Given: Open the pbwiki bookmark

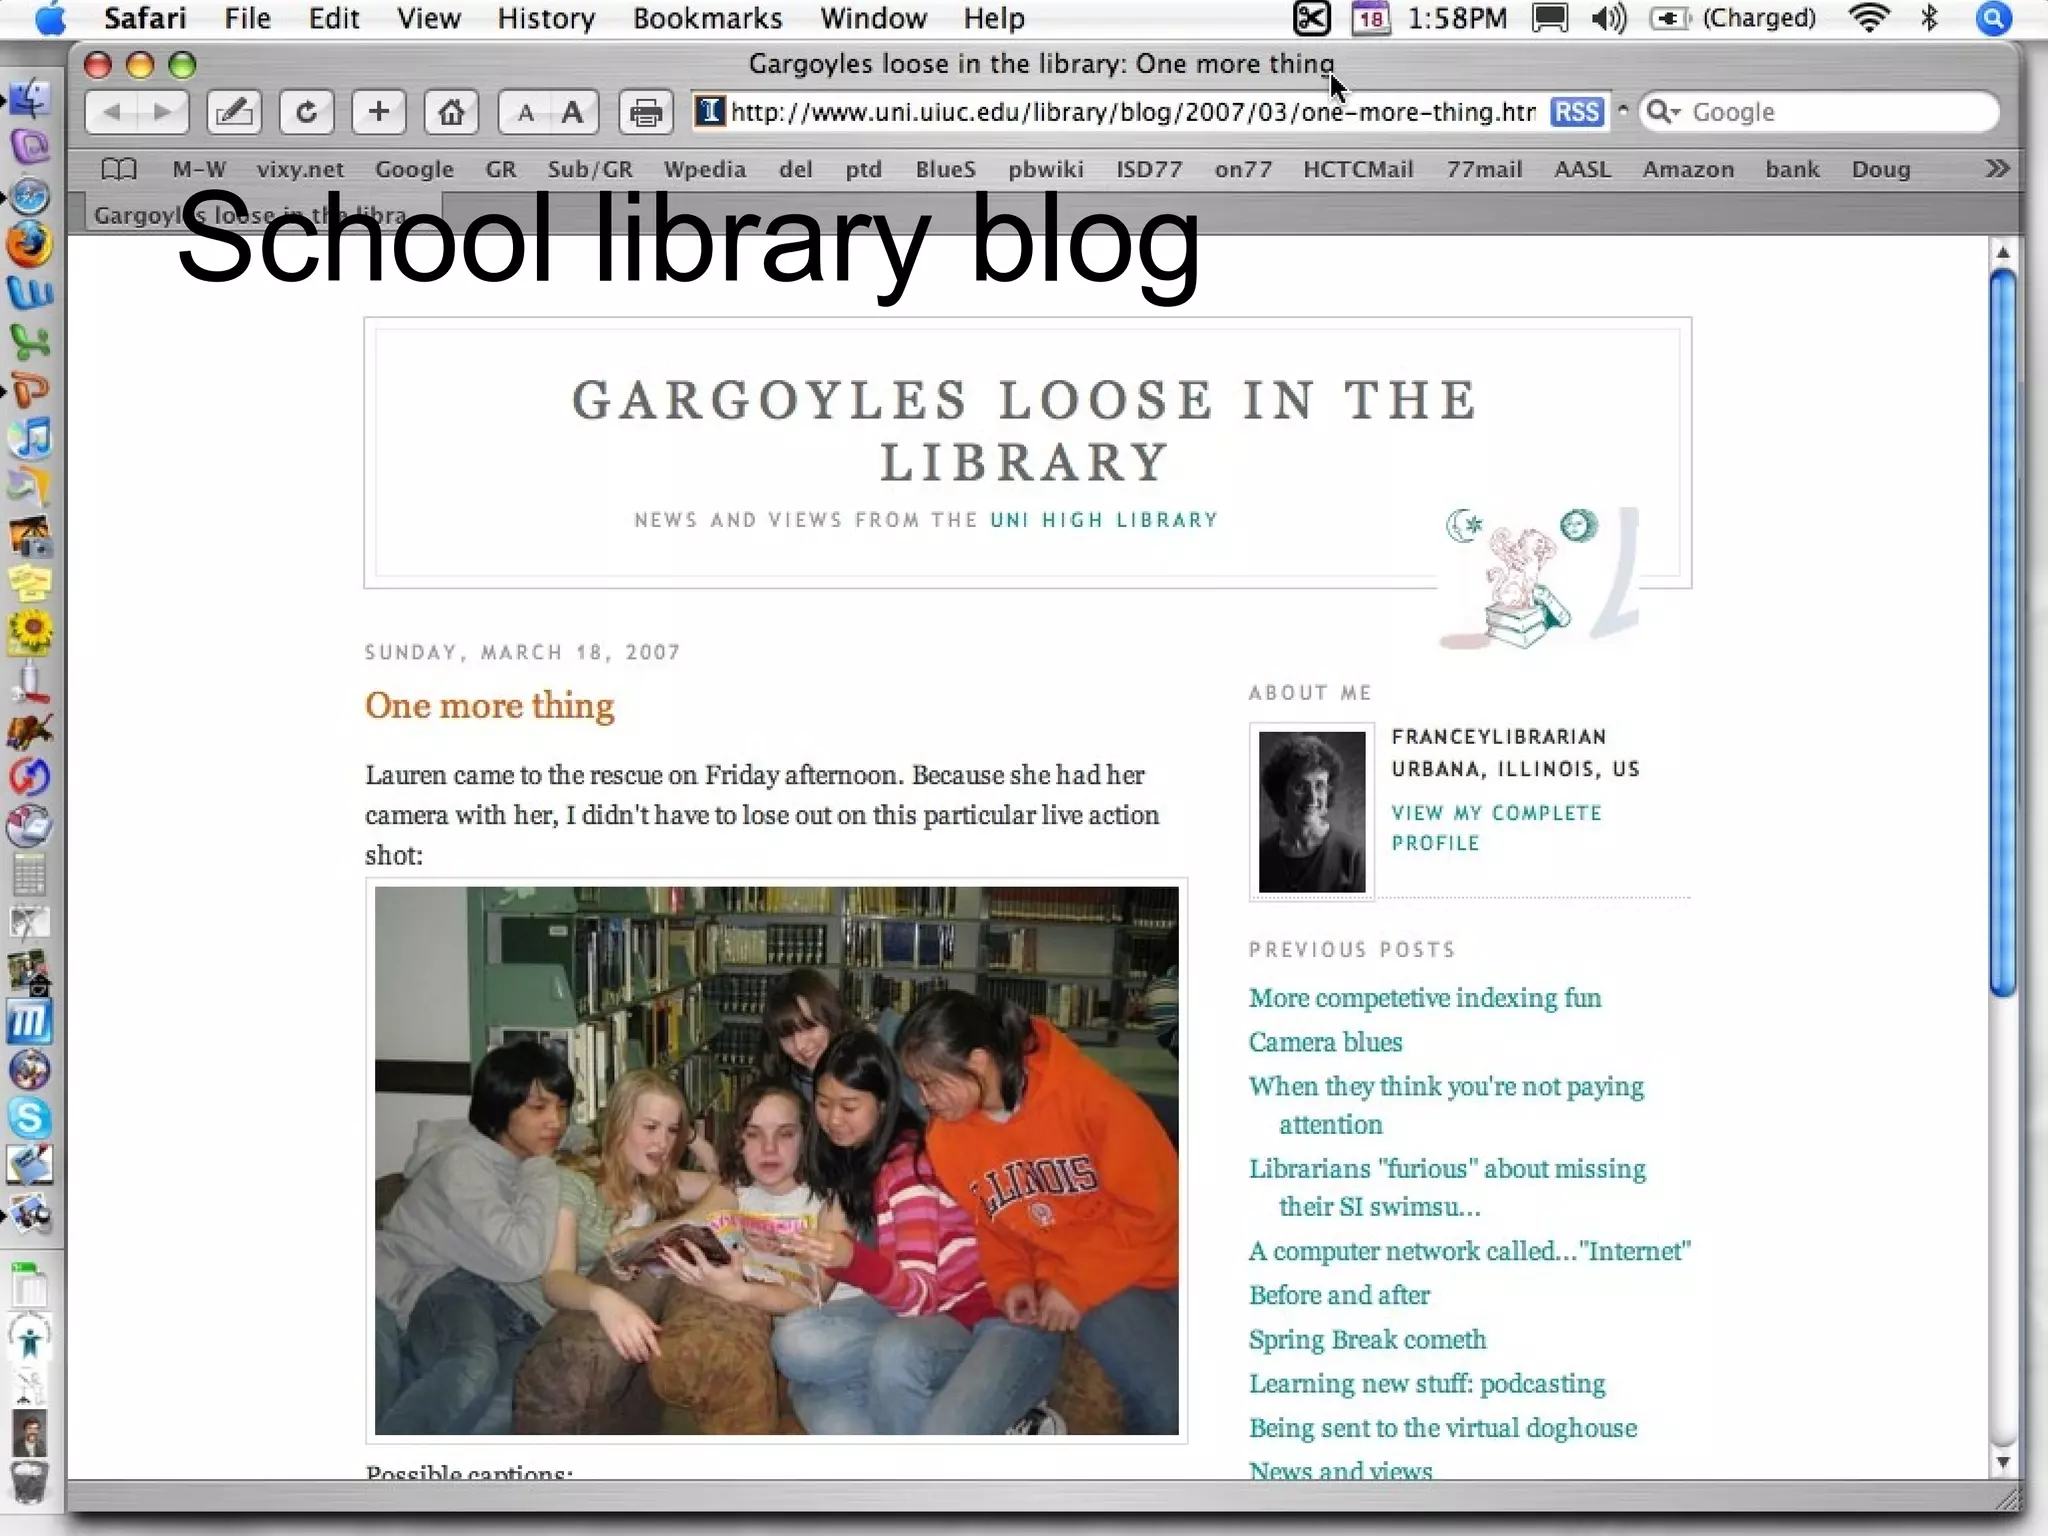Looking at the screenshot, I should tap(1045, 169).
